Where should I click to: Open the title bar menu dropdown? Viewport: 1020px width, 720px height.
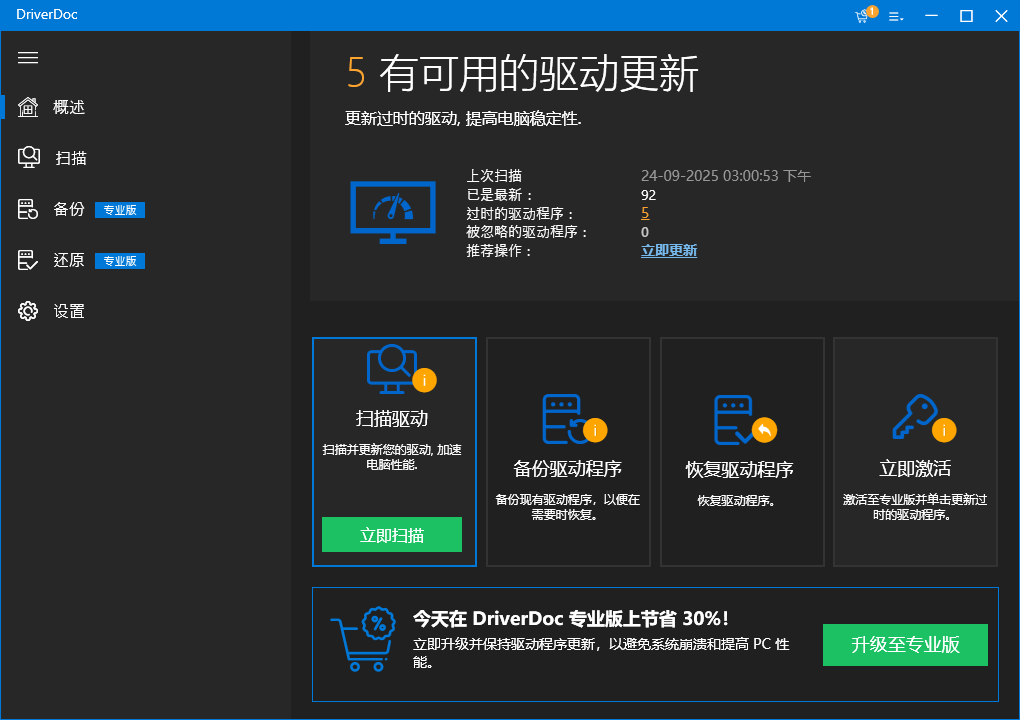point(895,16)
